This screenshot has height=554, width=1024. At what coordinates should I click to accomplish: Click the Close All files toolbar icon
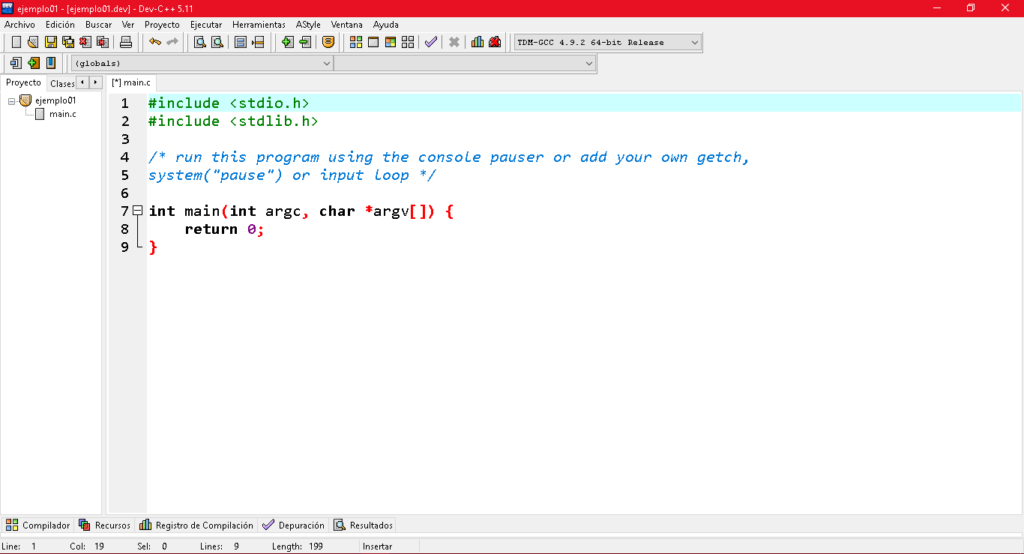click(103, 42)
